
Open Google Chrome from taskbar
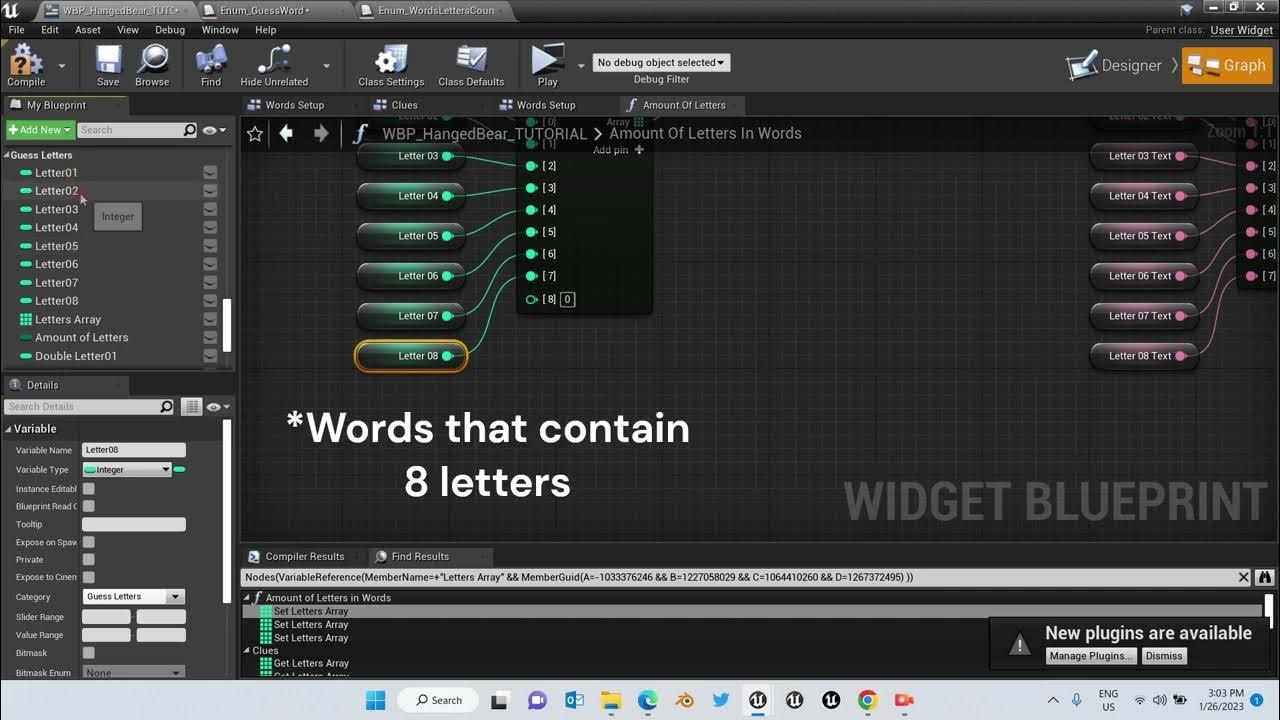pos(867,700)
